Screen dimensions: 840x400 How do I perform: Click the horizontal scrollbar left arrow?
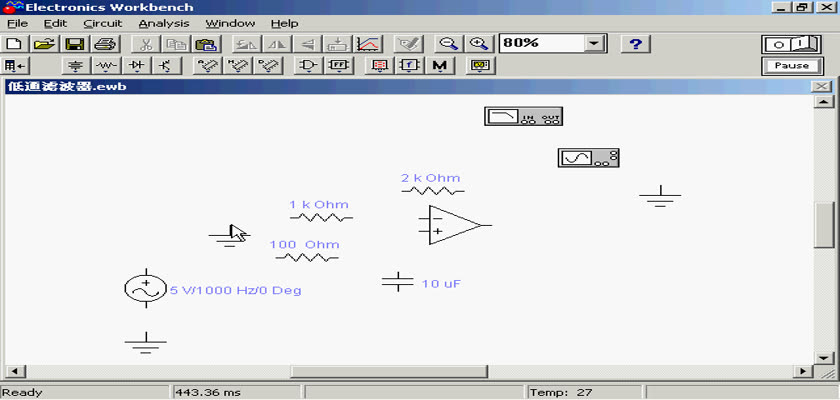tap(14, 371)
